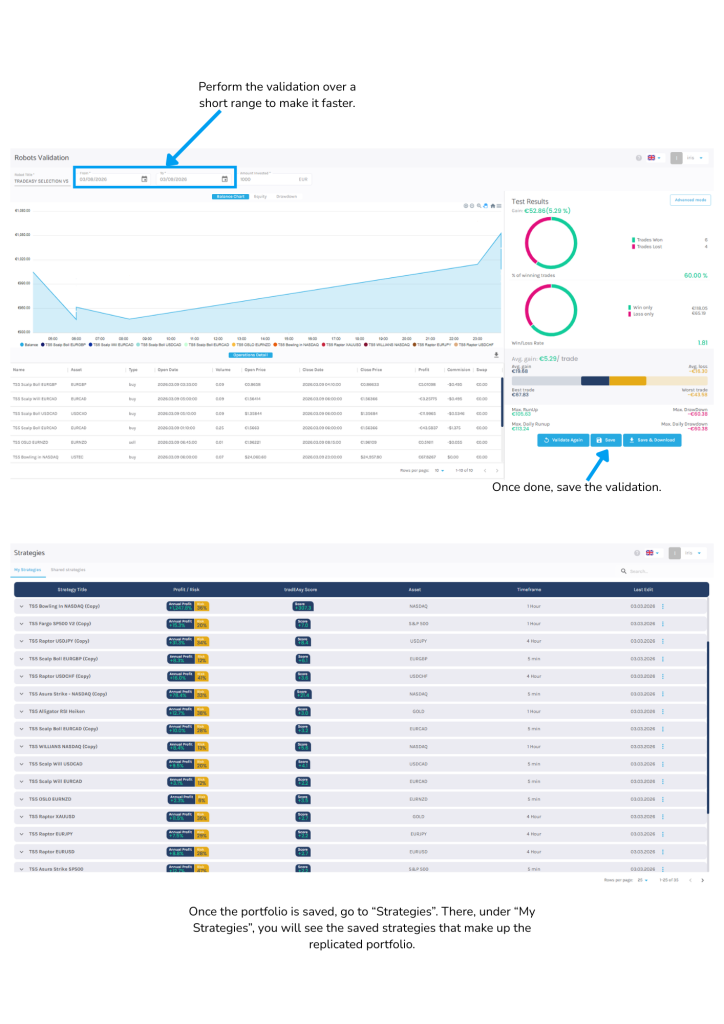Open the To date calendar picker
Screen dimensions: 724x1024
click(225, 180)
